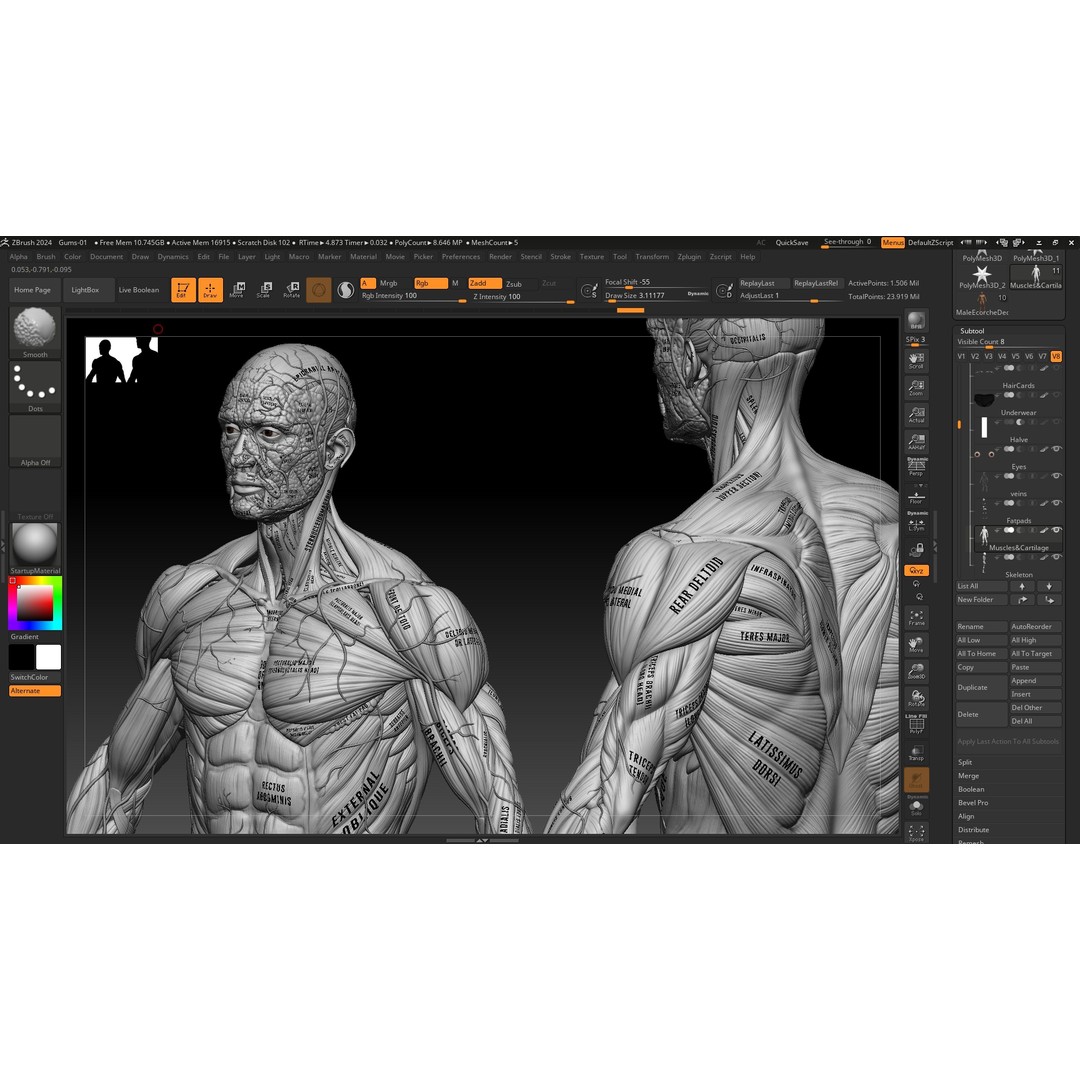Toggle Solo mode
This screenshot has height=1080, width=1080.
pyautogui.click(x=916, y=807)
